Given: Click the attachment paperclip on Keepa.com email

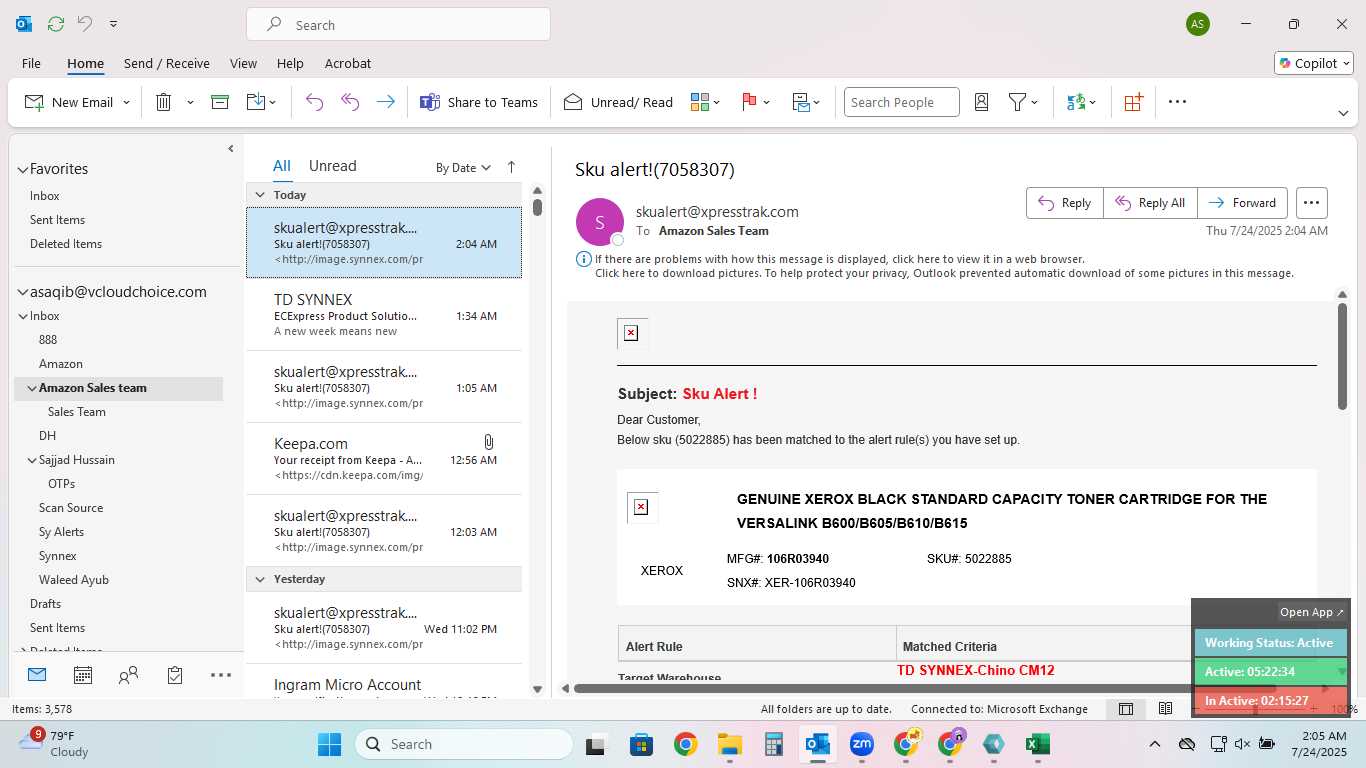Looking at the screenshot, I should [488, 442].
